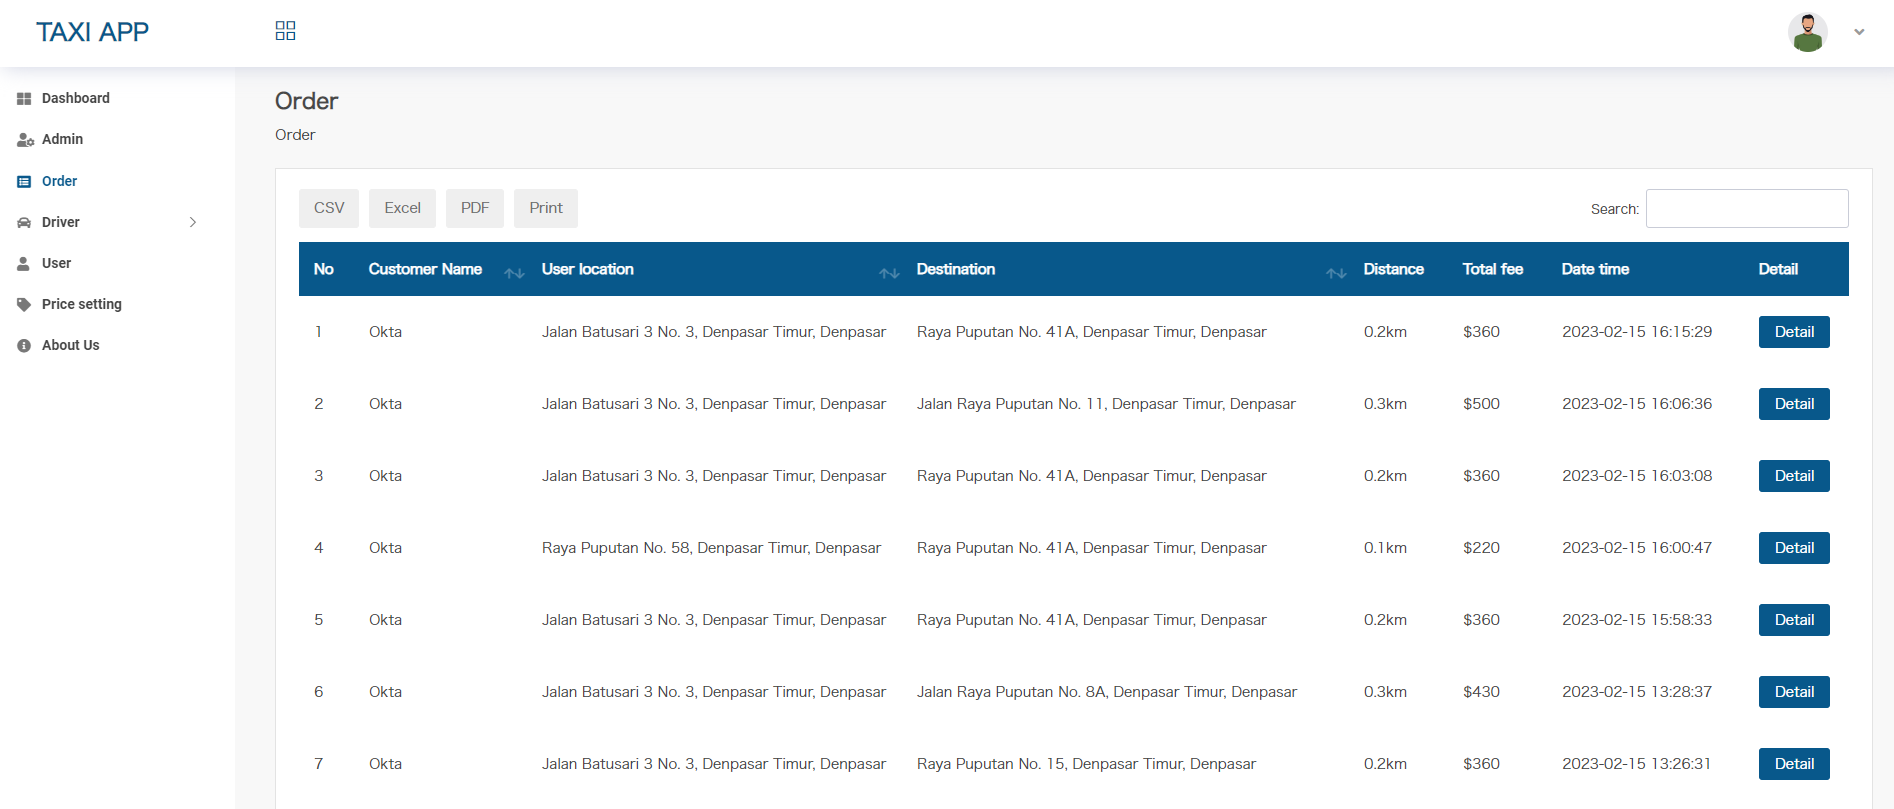Click destination Raya Puputan No. 15
Image resolution: width=1894 pixels, height=809 pixels.
coord(1086,764)
